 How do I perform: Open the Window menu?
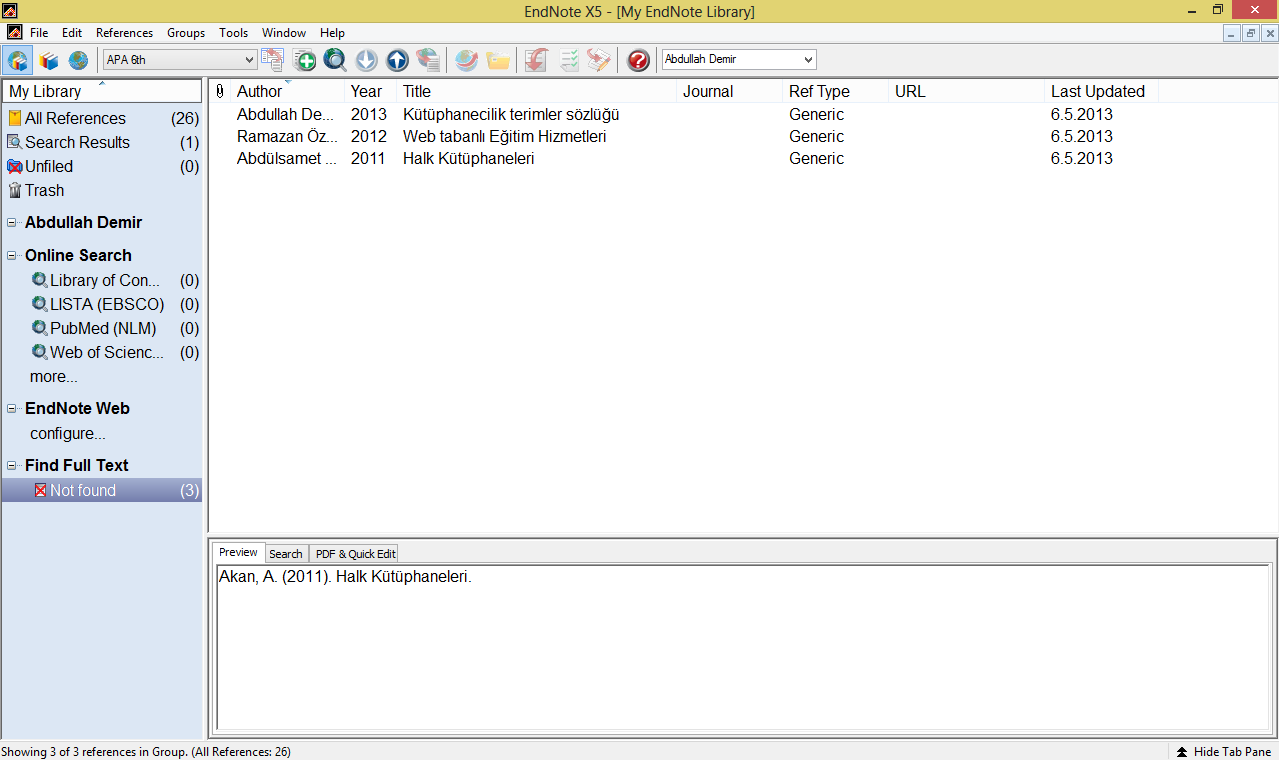click(x=284, y=33)
